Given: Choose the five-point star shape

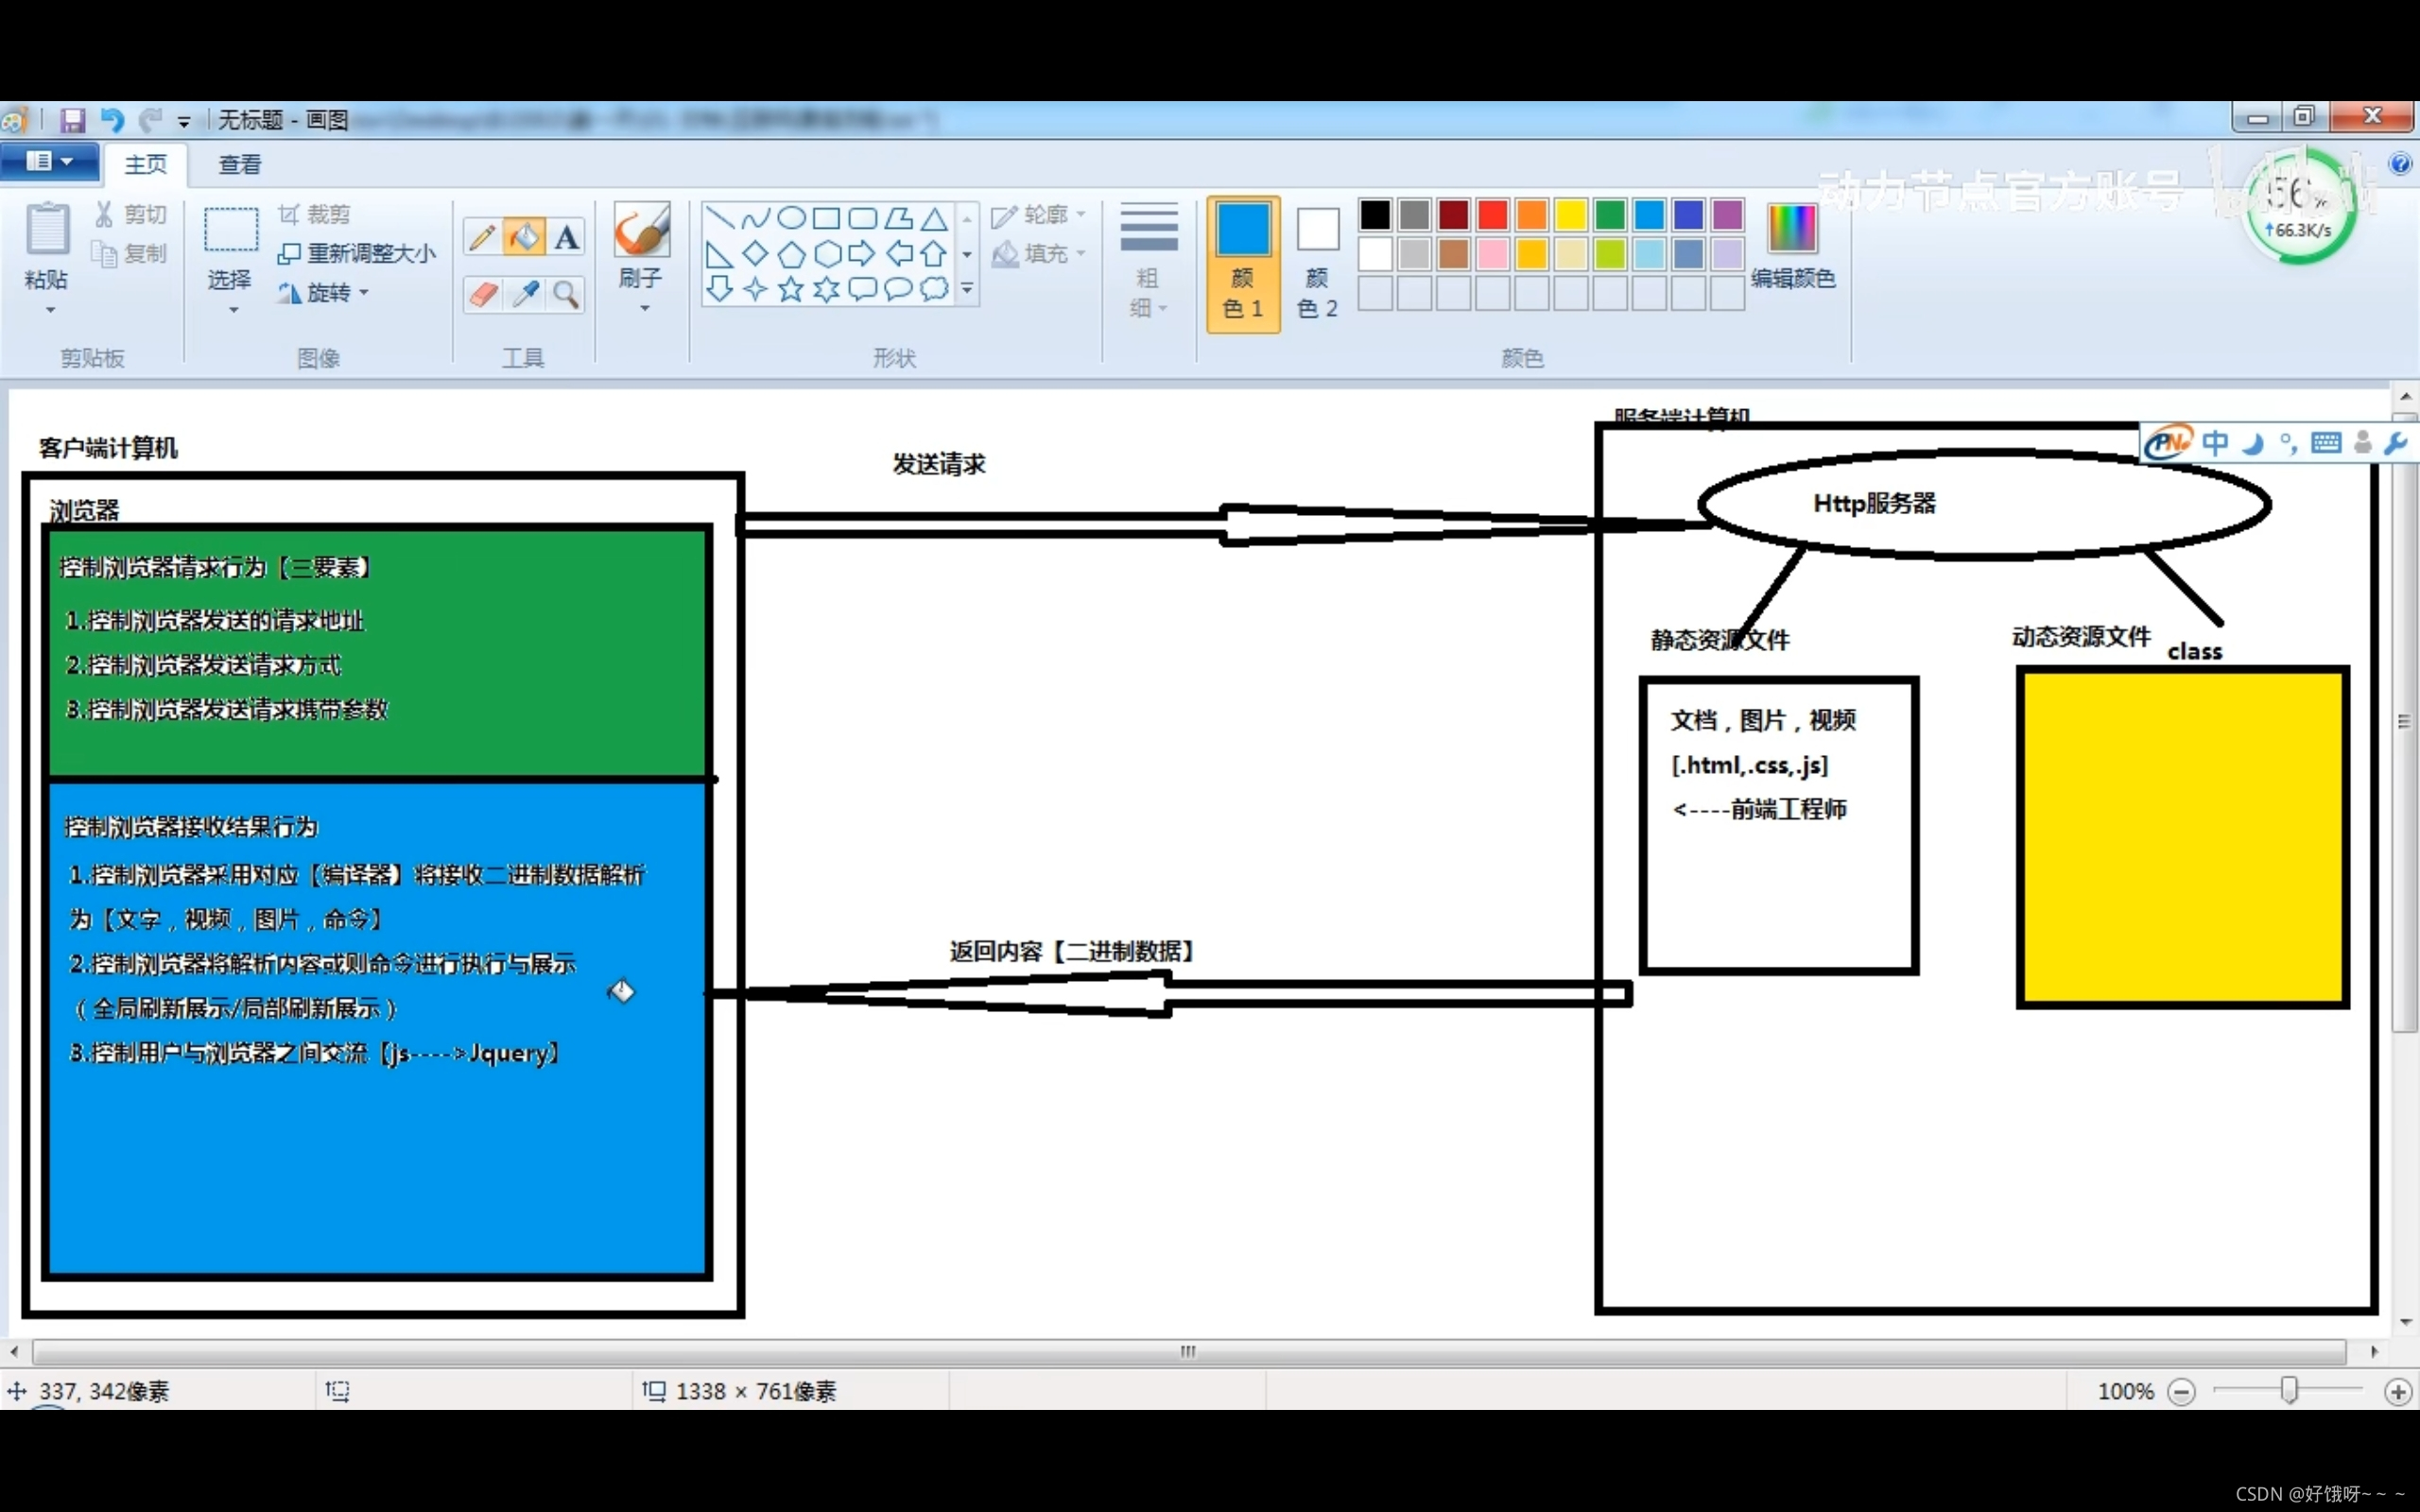Looking at the screenshot, I should coord(790,290).
